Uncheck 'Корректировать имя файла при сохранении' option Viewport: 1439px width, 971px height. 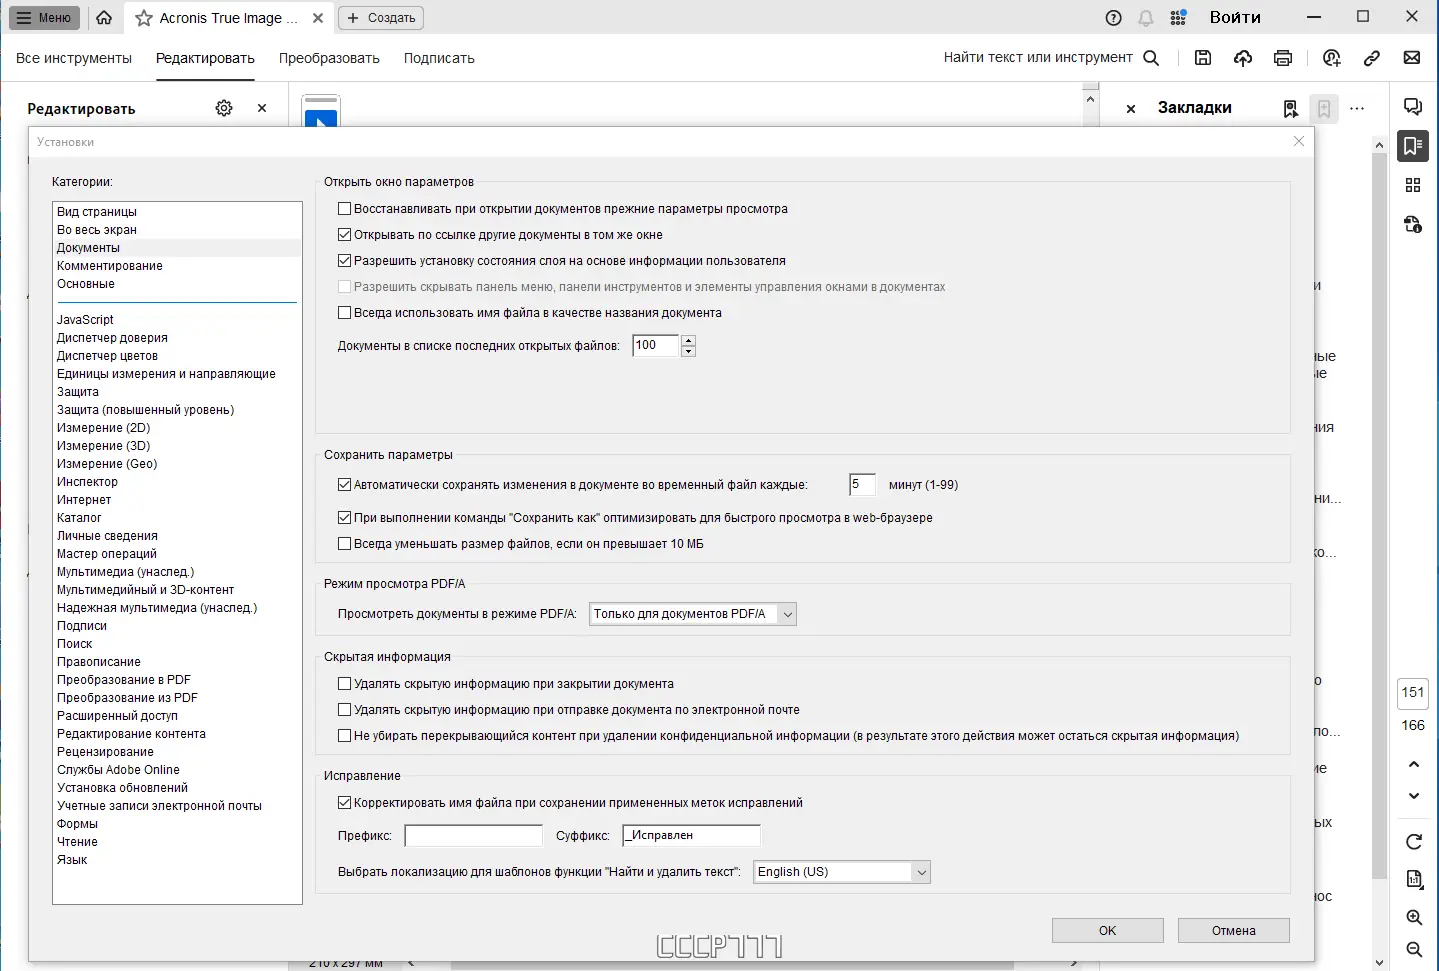coord(345,803)
